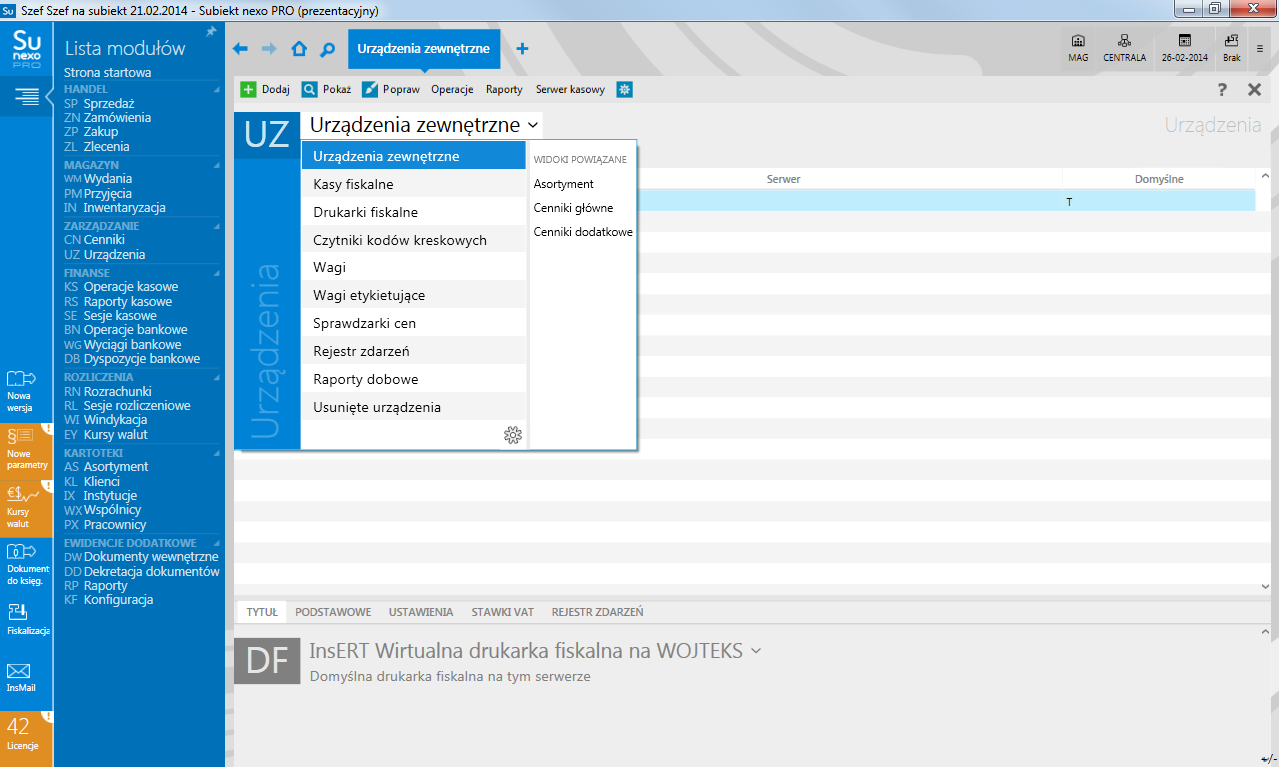The image size is (1279, 767).
Task: Collapse the HANDEL module group
Action: 216,89
